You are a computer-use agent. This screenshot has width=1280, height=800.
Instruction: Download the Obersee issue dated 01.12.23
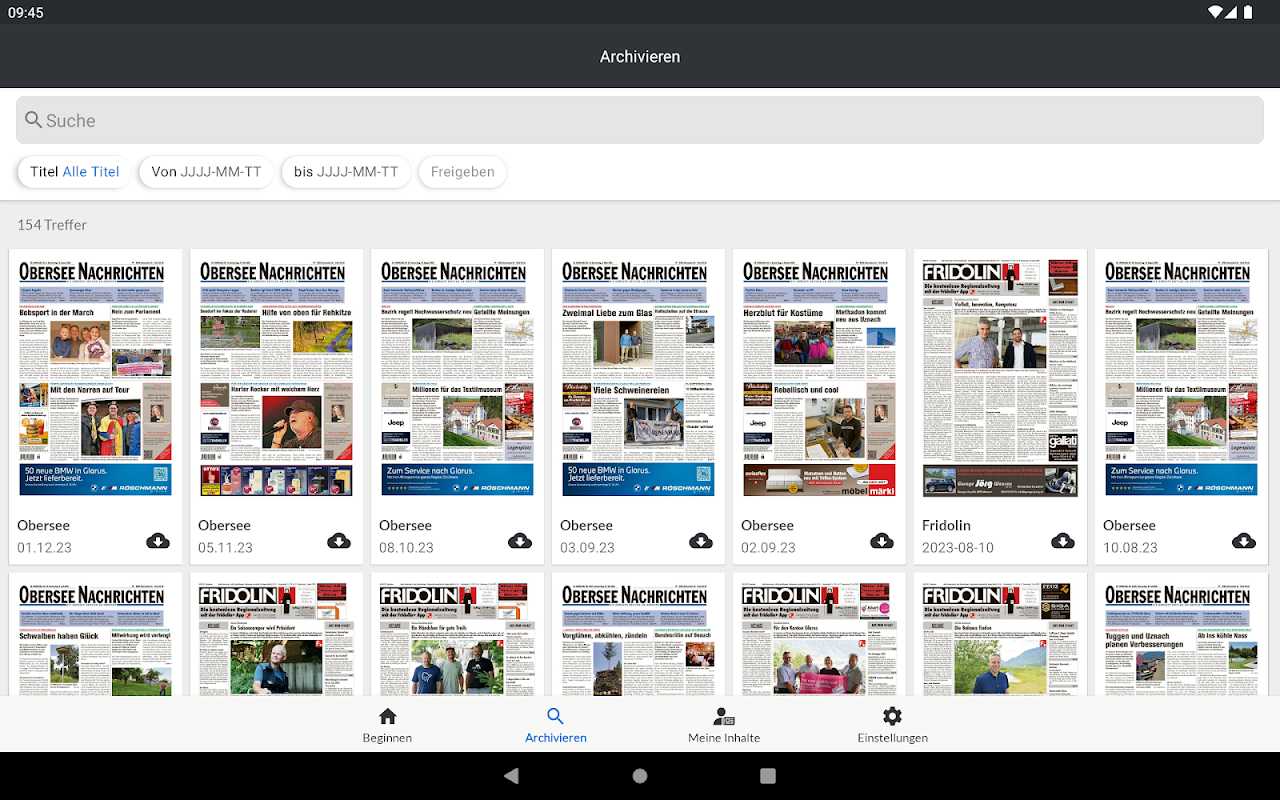tap(158, 541)
